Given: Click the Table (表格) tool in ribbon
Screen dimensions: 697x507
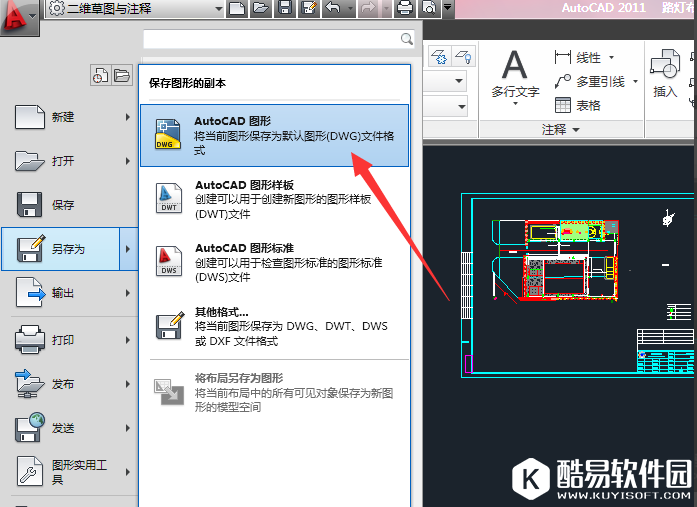Looking at the screenshot, I should pos(578,105).
